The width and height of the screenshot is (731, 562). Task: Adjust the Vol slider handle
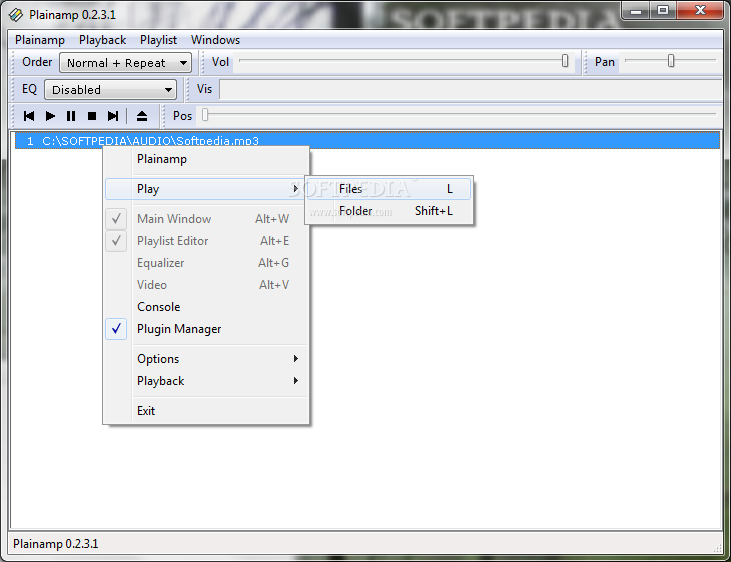click(x=565, y=61)
